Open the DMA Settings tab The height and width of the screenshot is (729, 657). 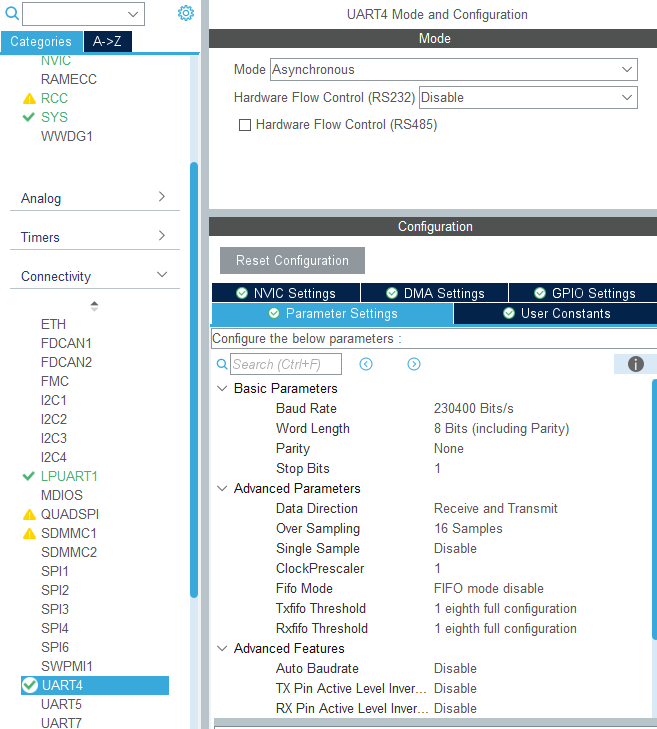pyautogui.click(x=435, y=293)
